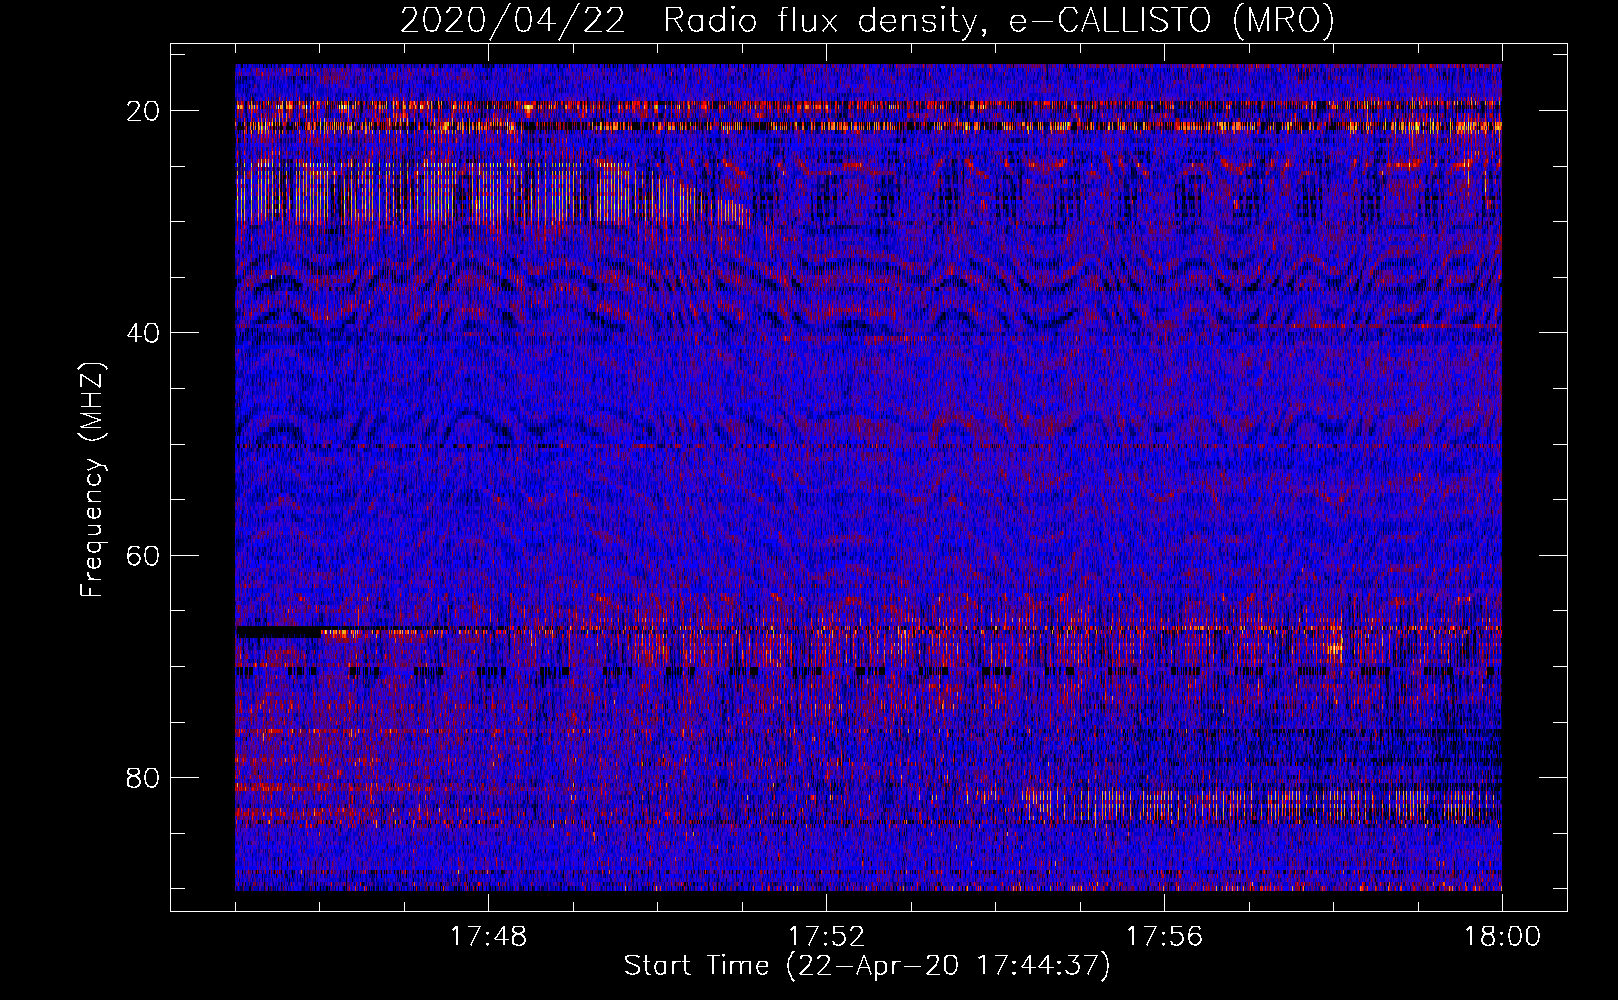1618x1000 pixels.
Task: Click the 17:56 time tick label
Action: click(1164, 937)
